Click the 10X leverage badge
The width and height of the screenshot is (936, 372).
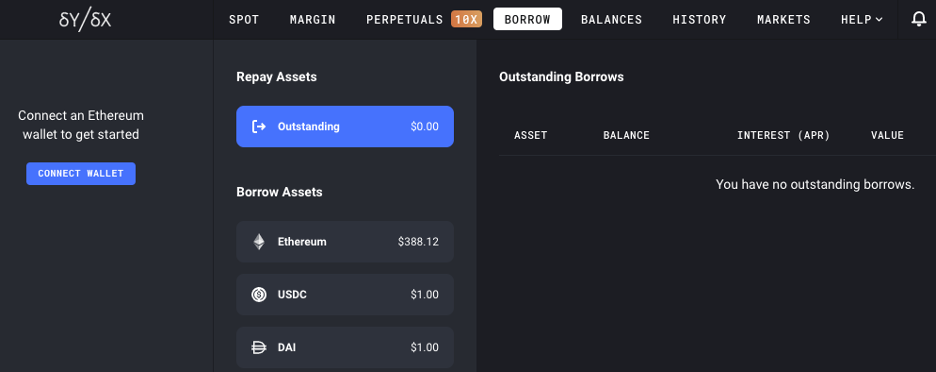click(x=466, y=19)
